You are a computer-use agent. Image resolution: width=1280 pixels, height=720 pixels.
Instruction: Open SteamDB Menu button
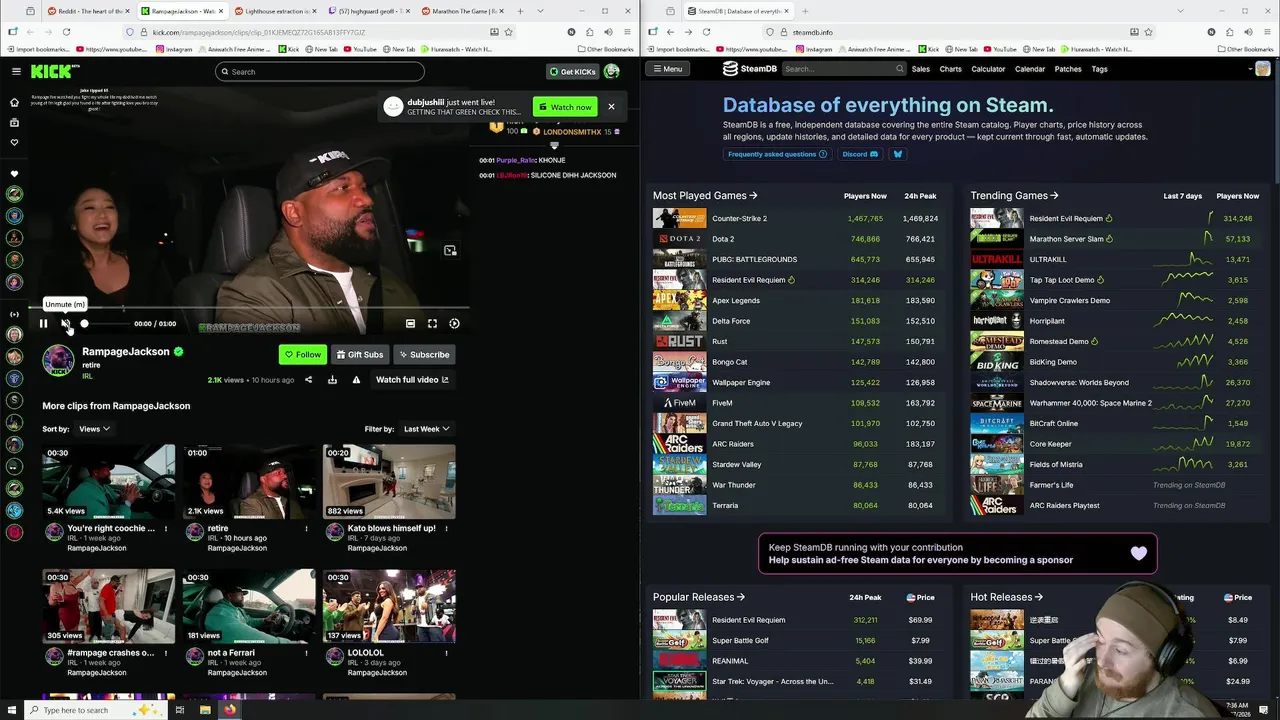667,69
